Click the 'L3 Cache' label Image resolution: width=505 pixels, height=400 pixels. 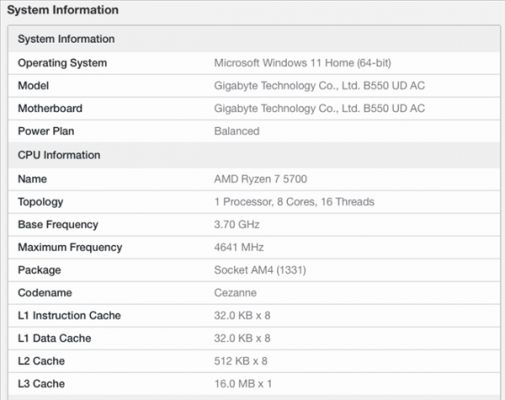pyautogui.click(x=41, y=384)
